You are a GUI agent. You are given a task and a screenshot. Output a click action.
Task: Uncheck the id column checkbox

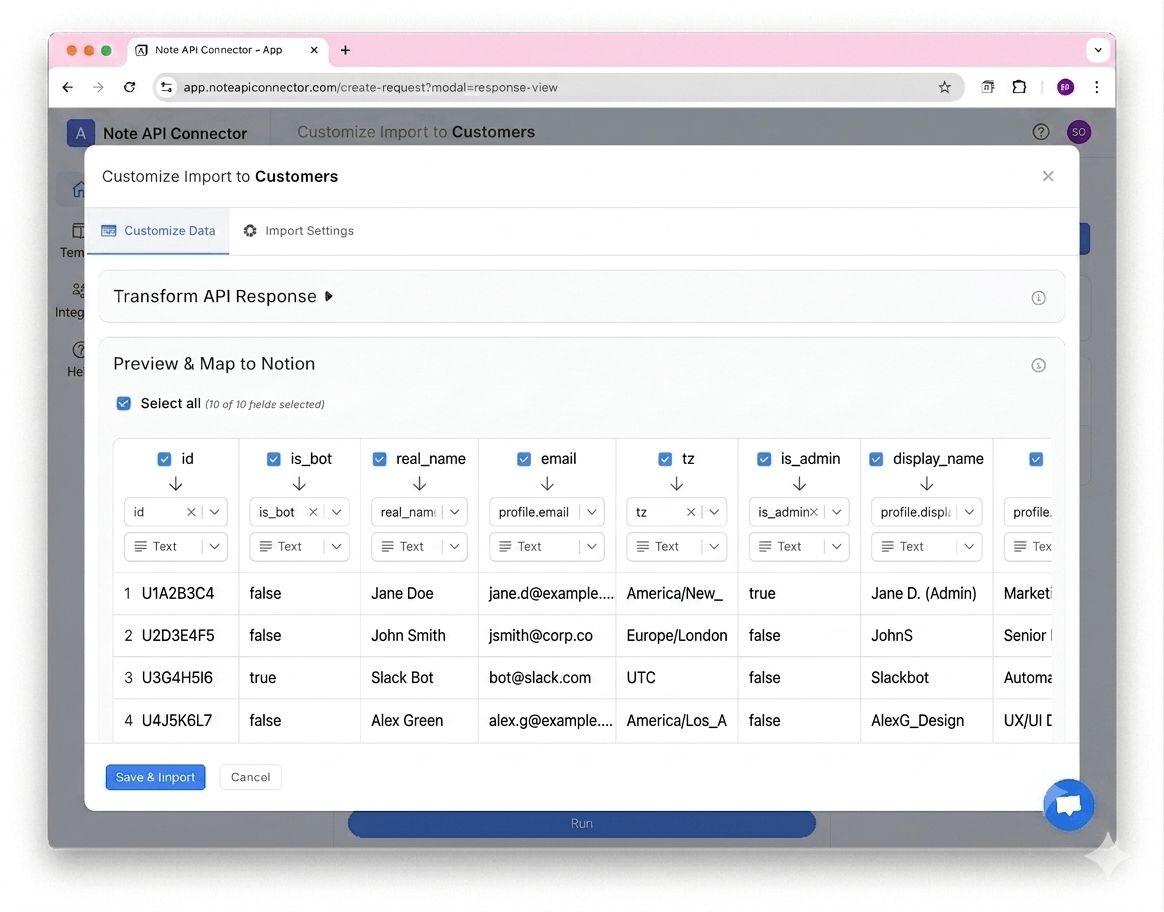[x=164, y=459]
